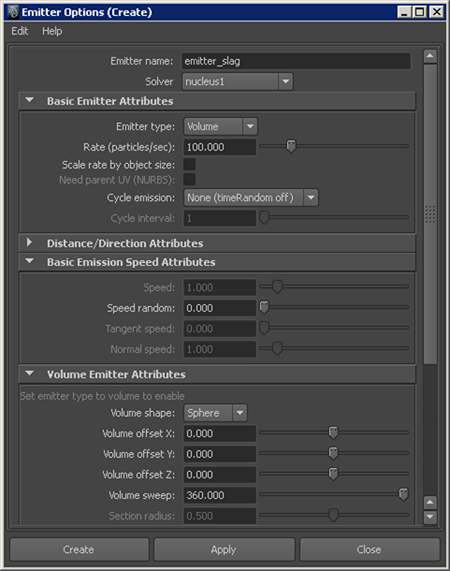The width and height of the screenshot is (450, 571).
Task: Click the Rate particles/sec slider handle
Action: coord(291,146)
